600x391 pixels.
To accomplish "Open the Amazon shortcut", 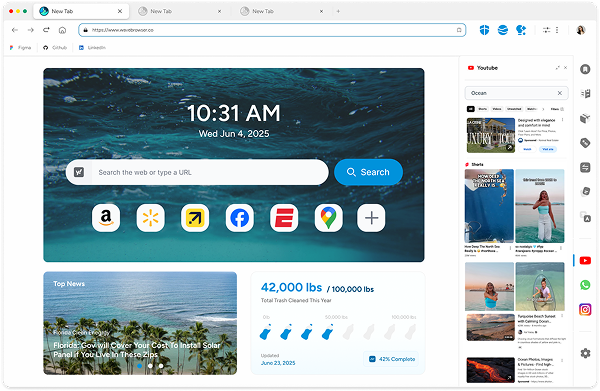I will coord(106,218).
